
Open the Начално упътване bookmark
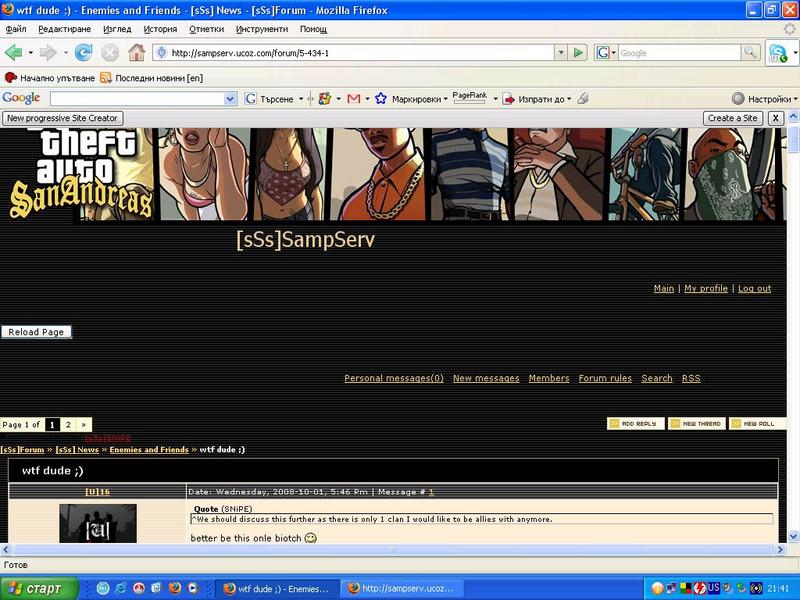pos(49,78)
